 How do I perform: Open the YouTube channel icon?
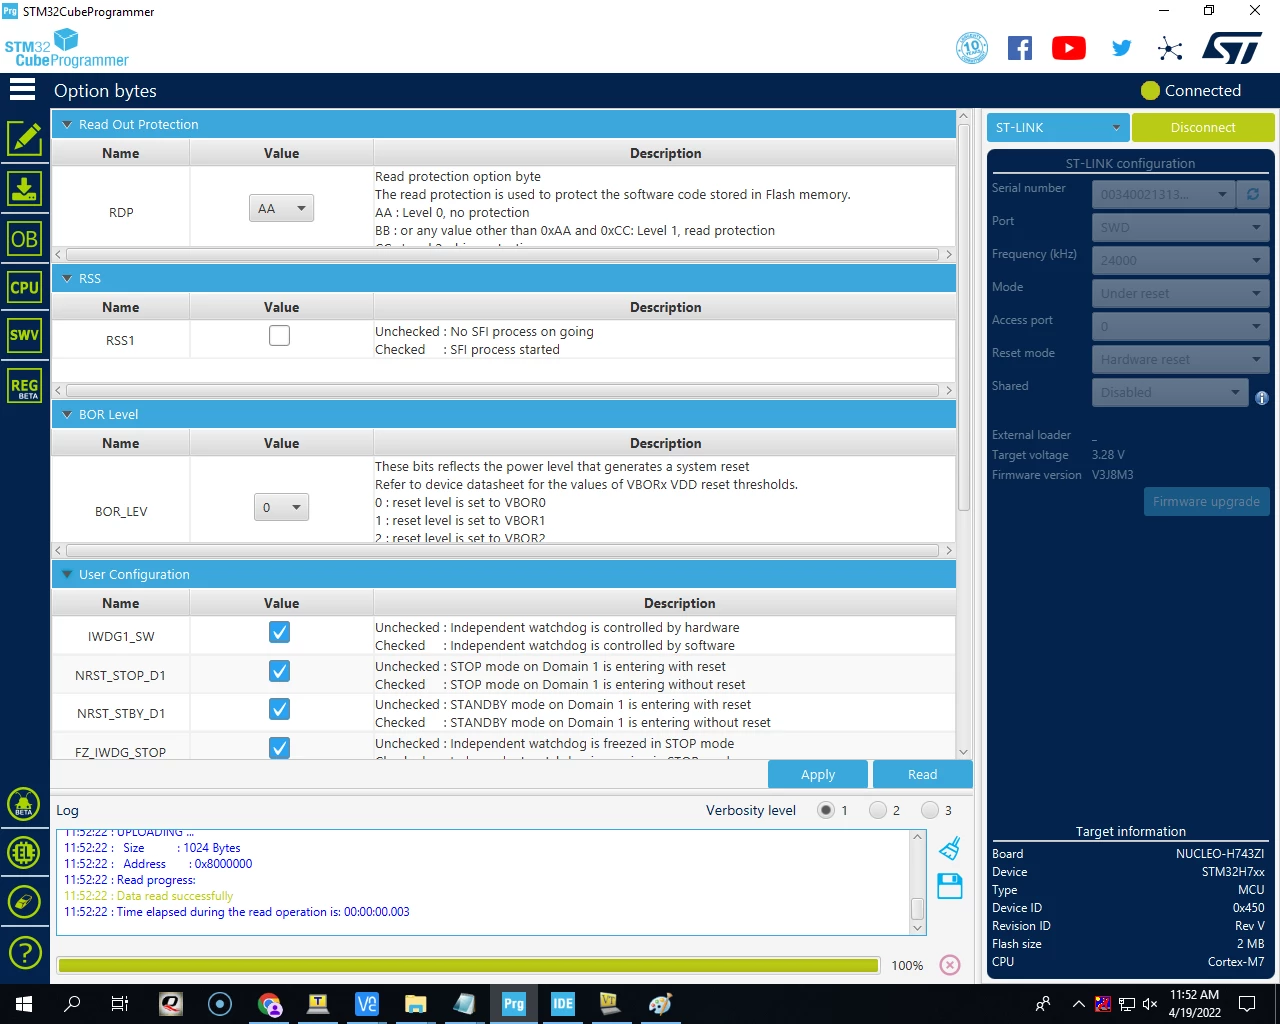click(x=1069, y=48)
